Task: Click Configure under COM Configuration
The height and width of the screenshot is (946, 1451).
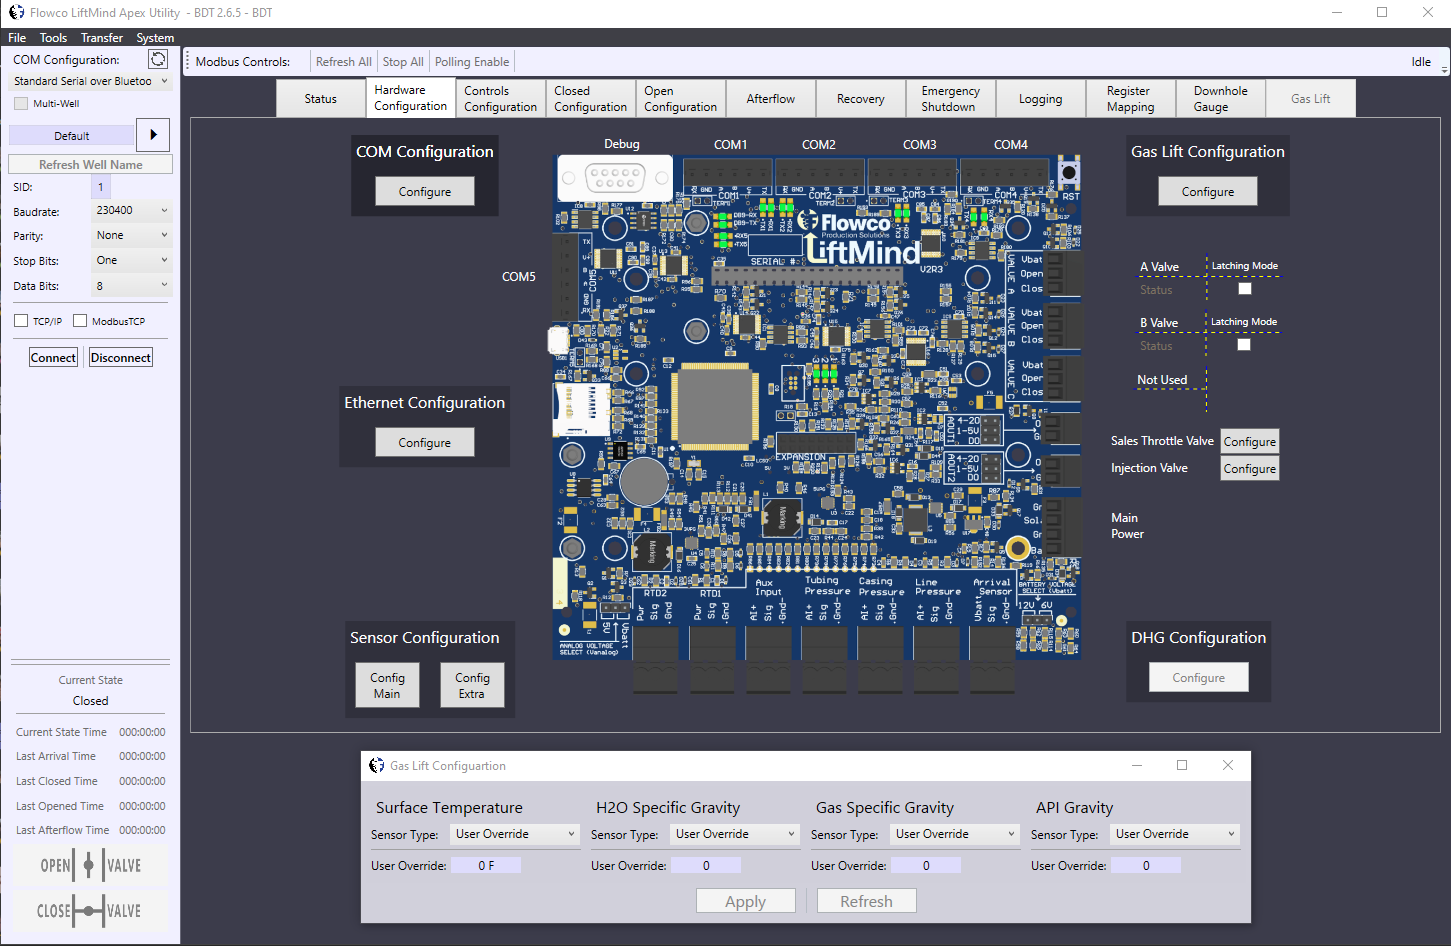Action: click(x=425, y=192)
